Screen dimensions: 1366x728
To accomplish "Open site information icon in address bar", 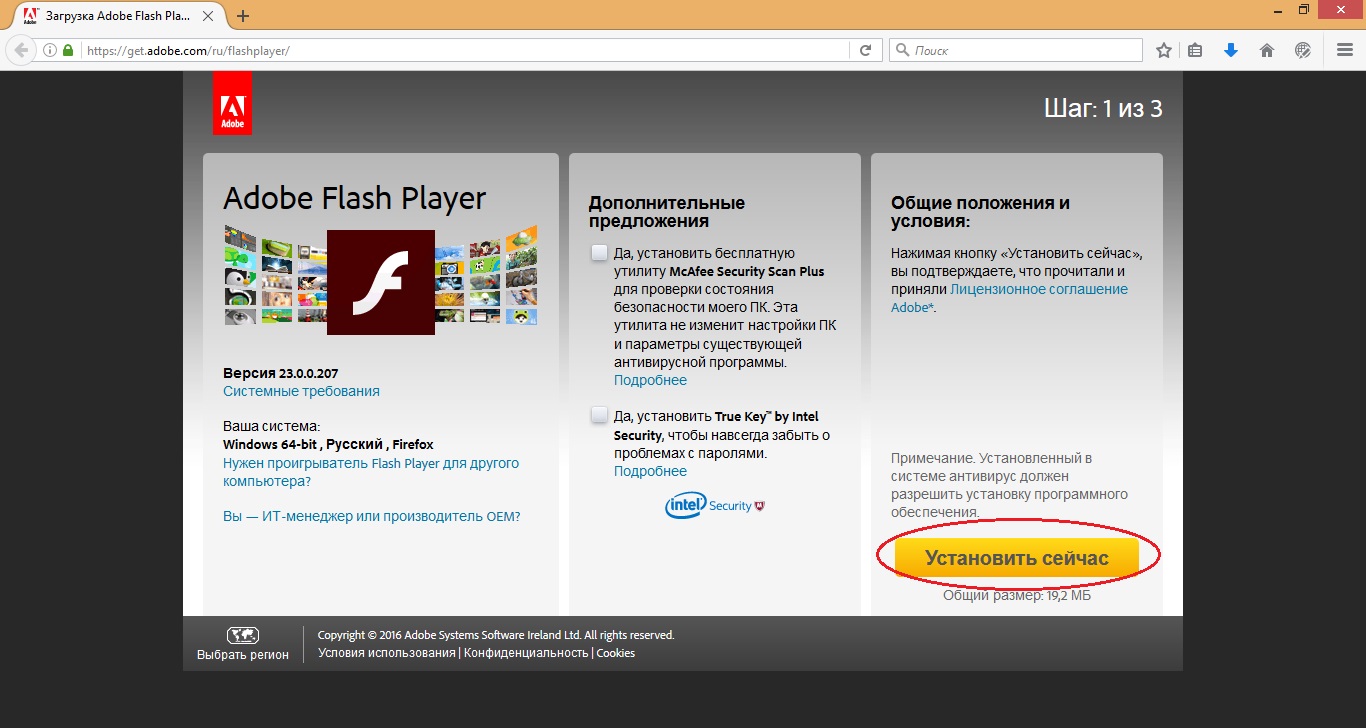I will coord(50,50).
